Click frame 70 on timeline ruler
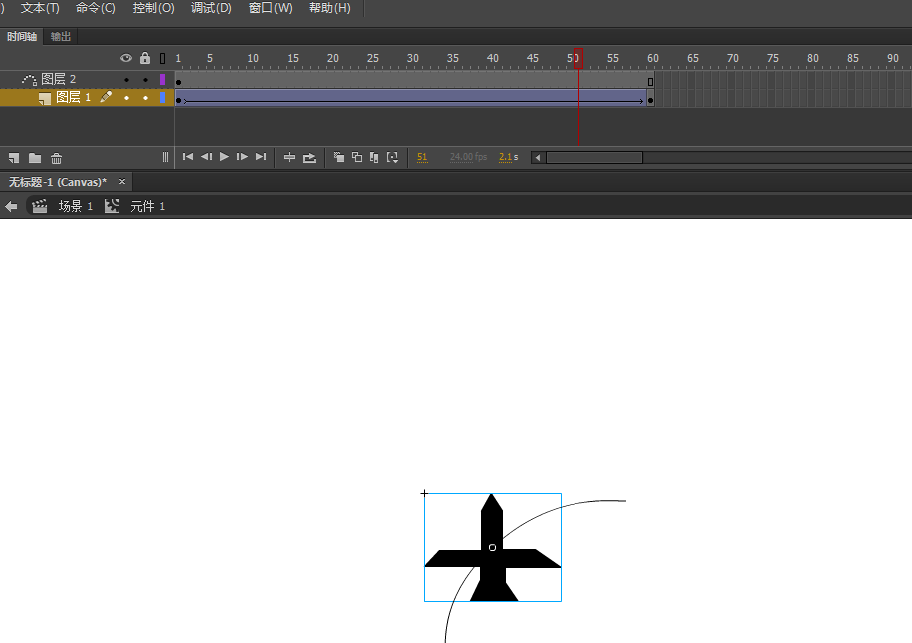Image resolution: width=912 pixels, height=643 pixels. coord(731,58)
